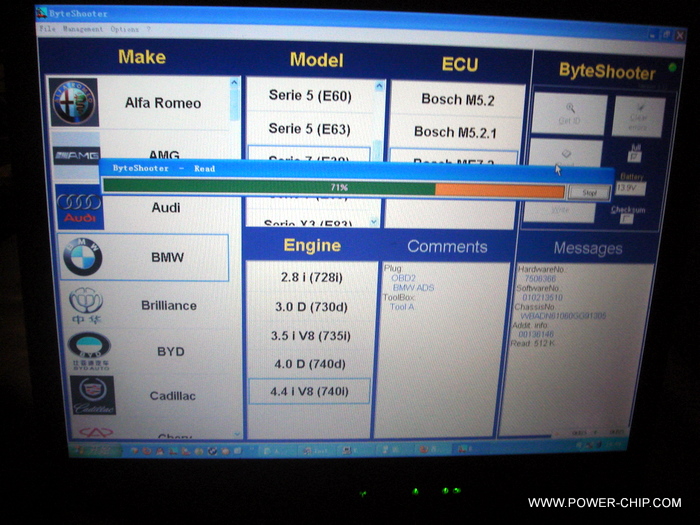
Task: Click the Make list scroll-up arrow
Action: (234, 83)
